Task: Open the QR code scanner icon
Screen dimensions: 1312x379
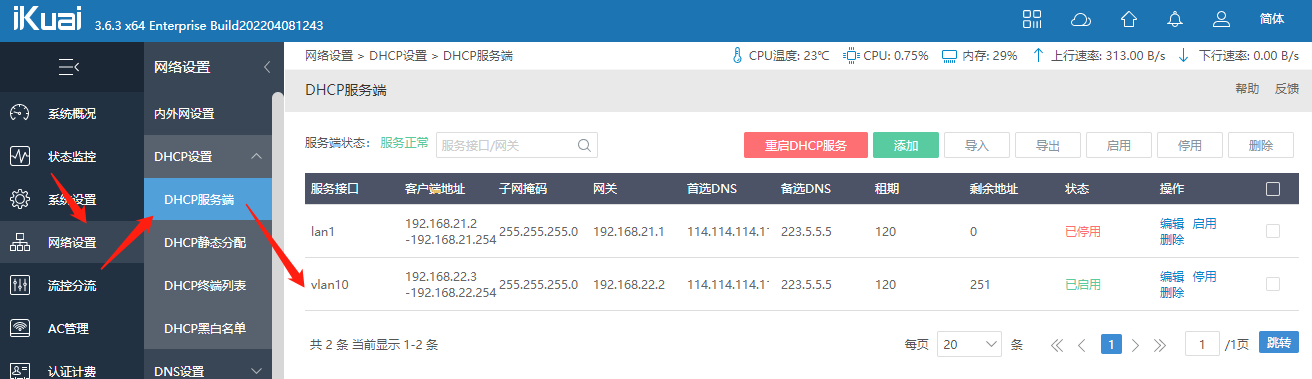Action: click(1032, 19)
